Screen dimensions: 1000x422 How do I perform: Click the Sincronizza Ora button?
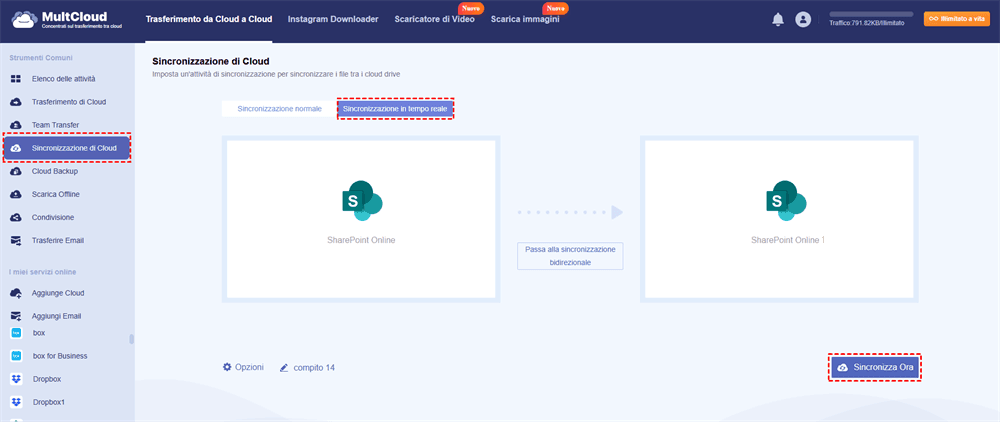click(x=874, y=368)
